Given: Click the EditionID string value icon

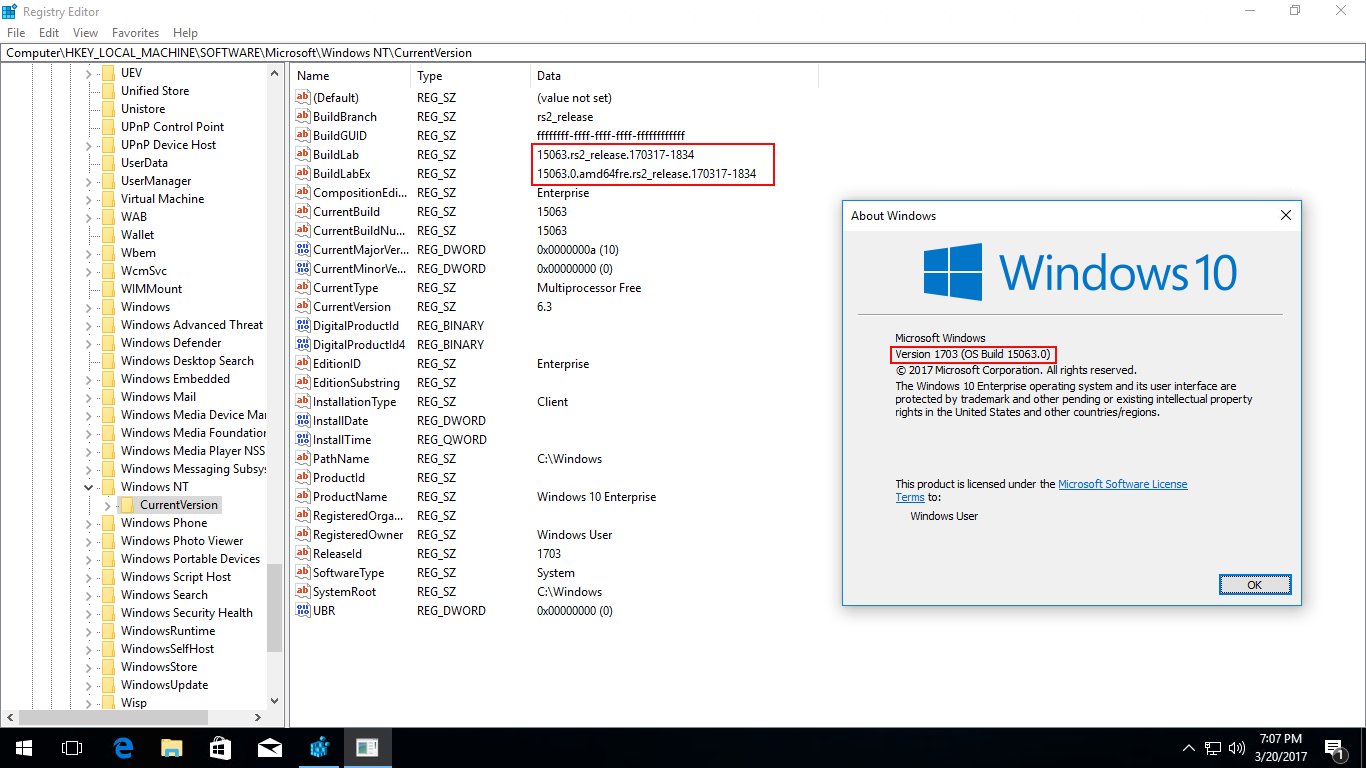Looking at the screenshot, I should [x=305, y=364].
